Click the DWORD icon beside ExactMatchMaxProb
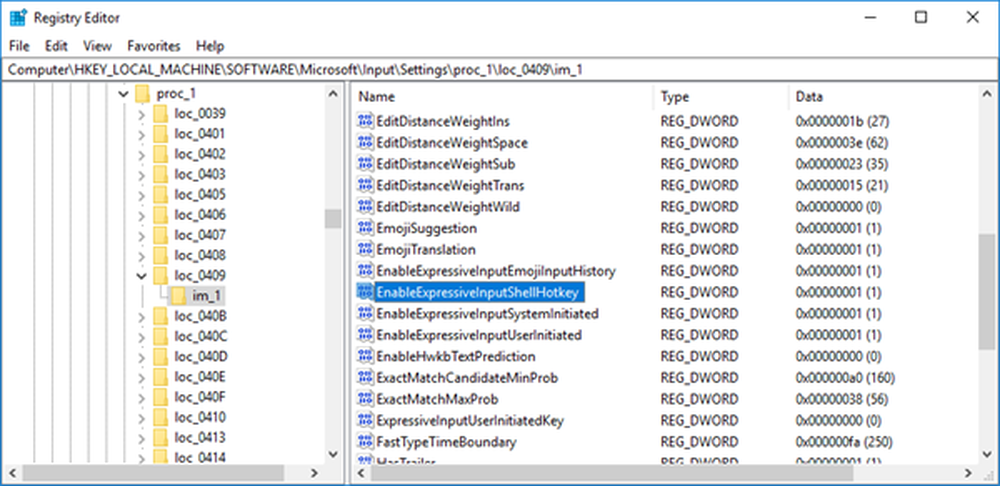The image size is (1000, 486). [x=365, y=399]
